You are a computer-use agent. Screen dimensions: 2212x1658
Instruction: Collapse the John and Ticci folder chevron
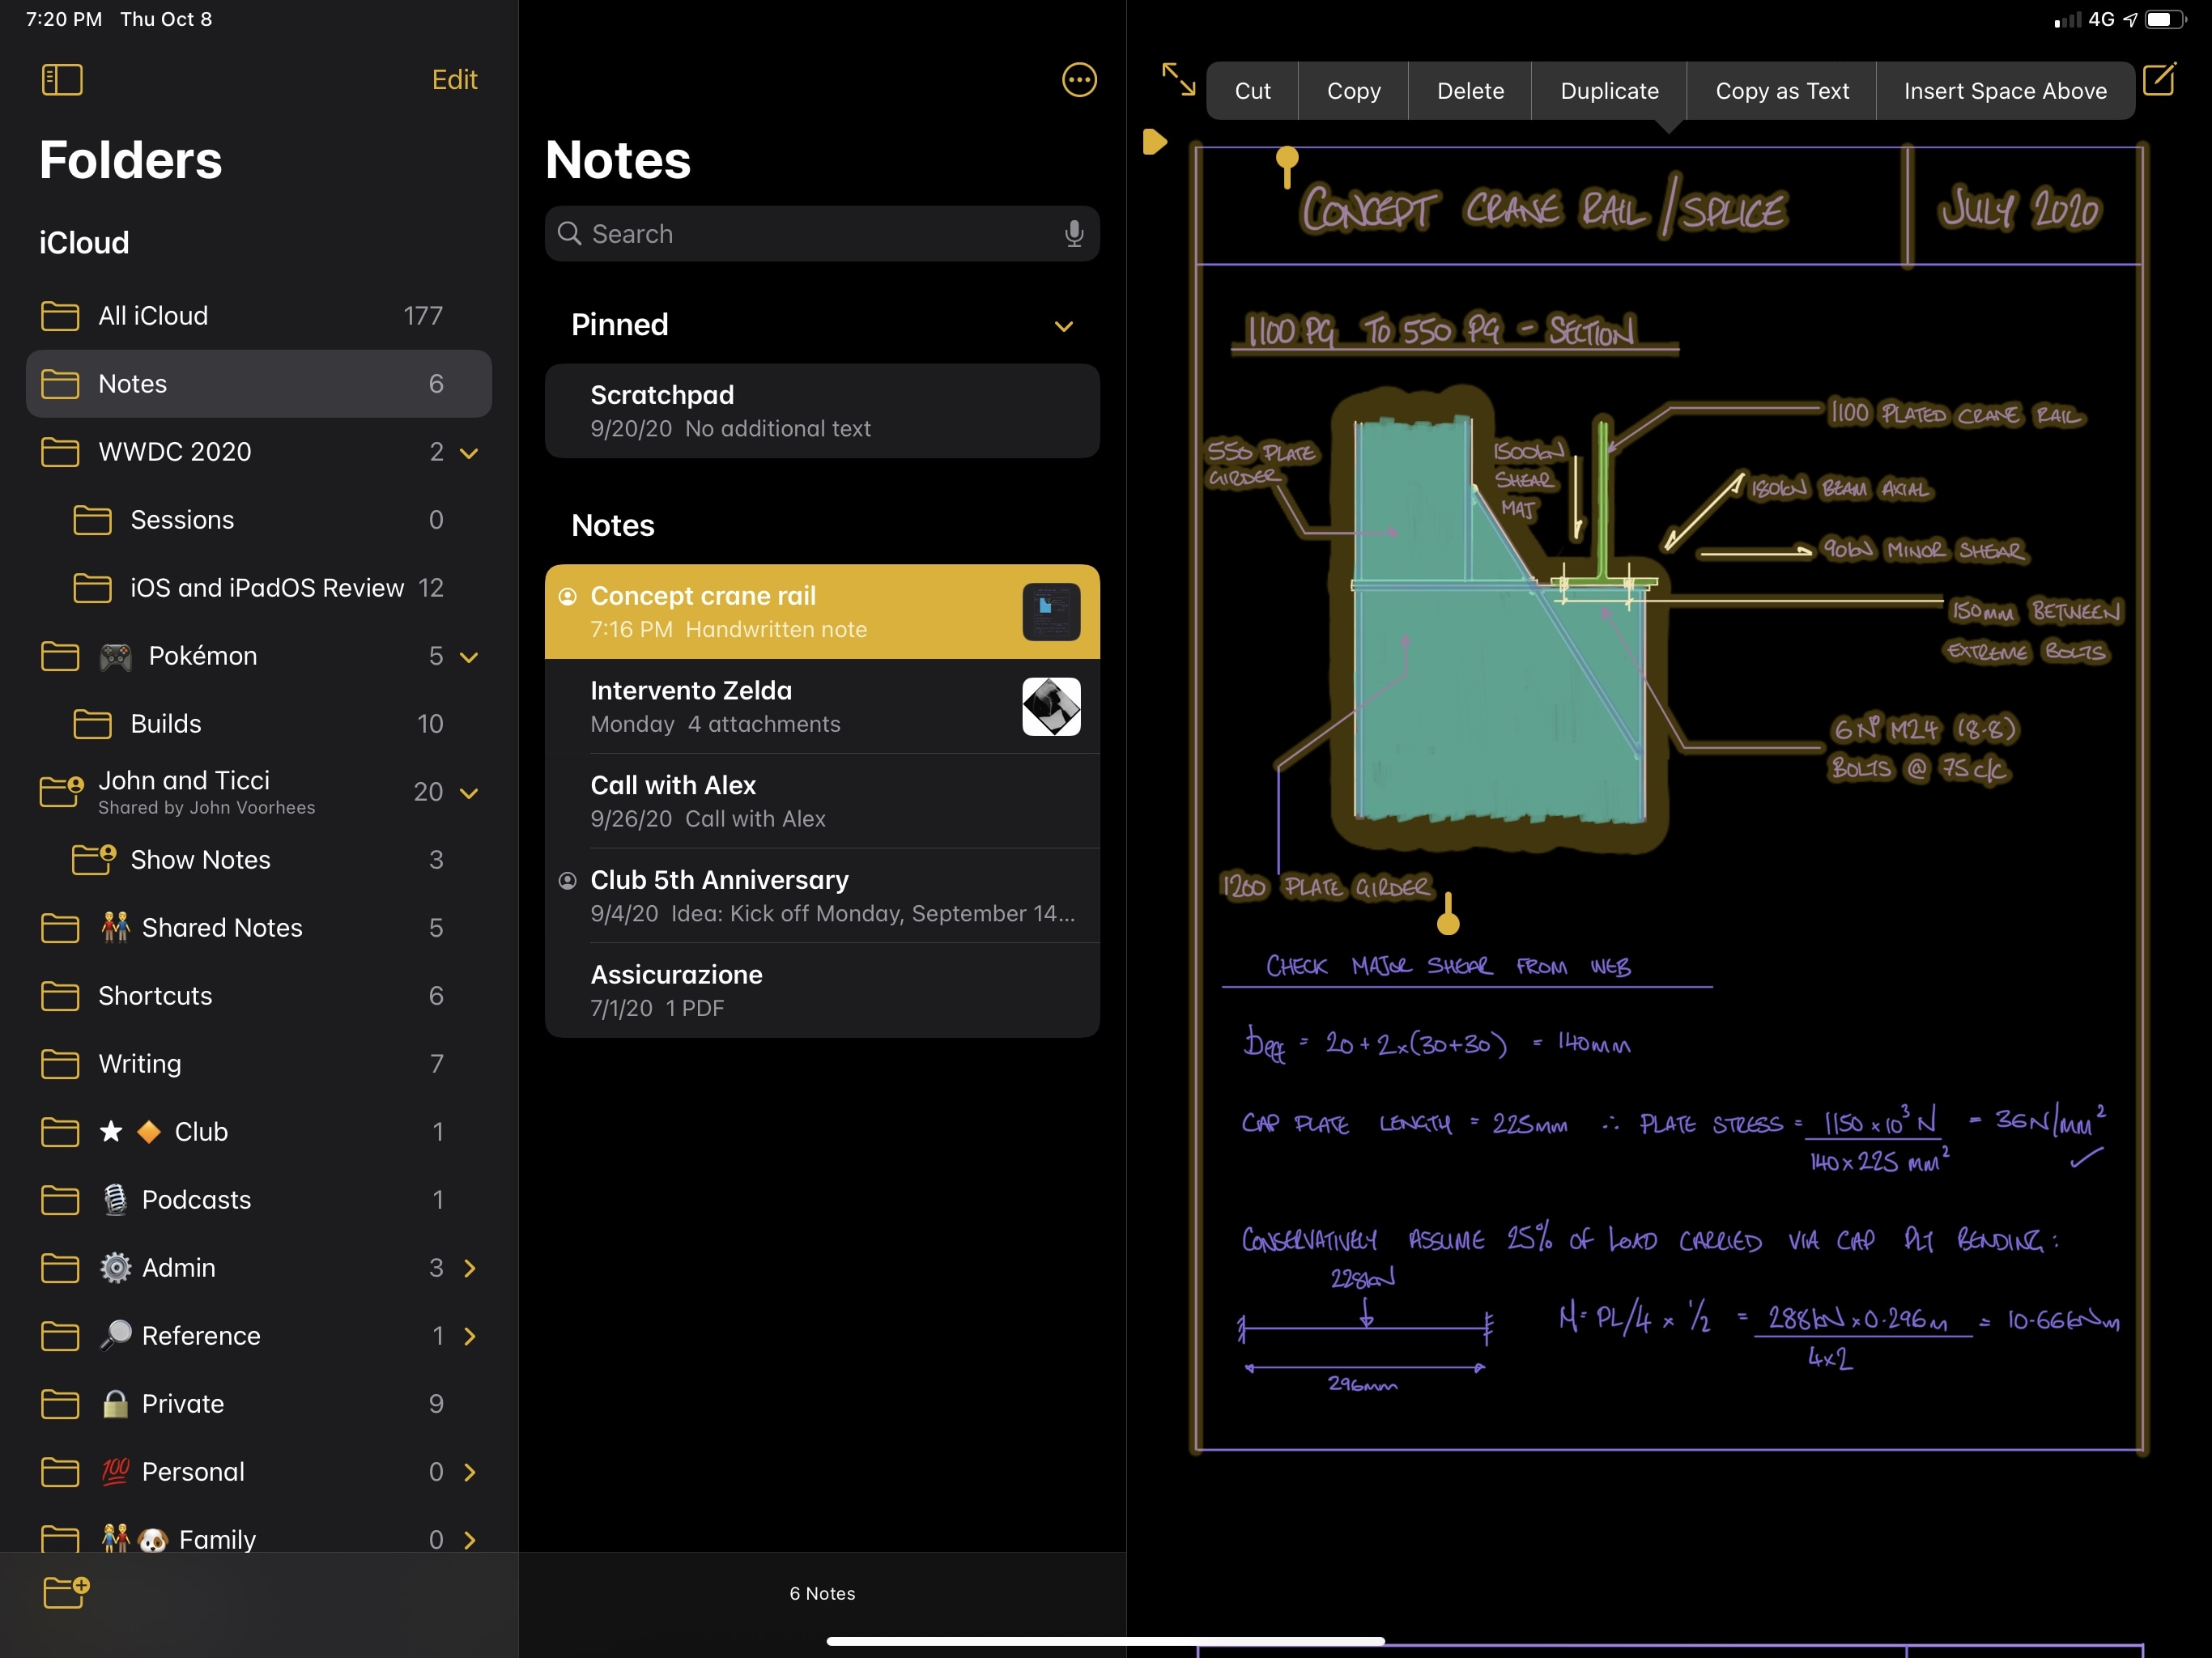469,793
